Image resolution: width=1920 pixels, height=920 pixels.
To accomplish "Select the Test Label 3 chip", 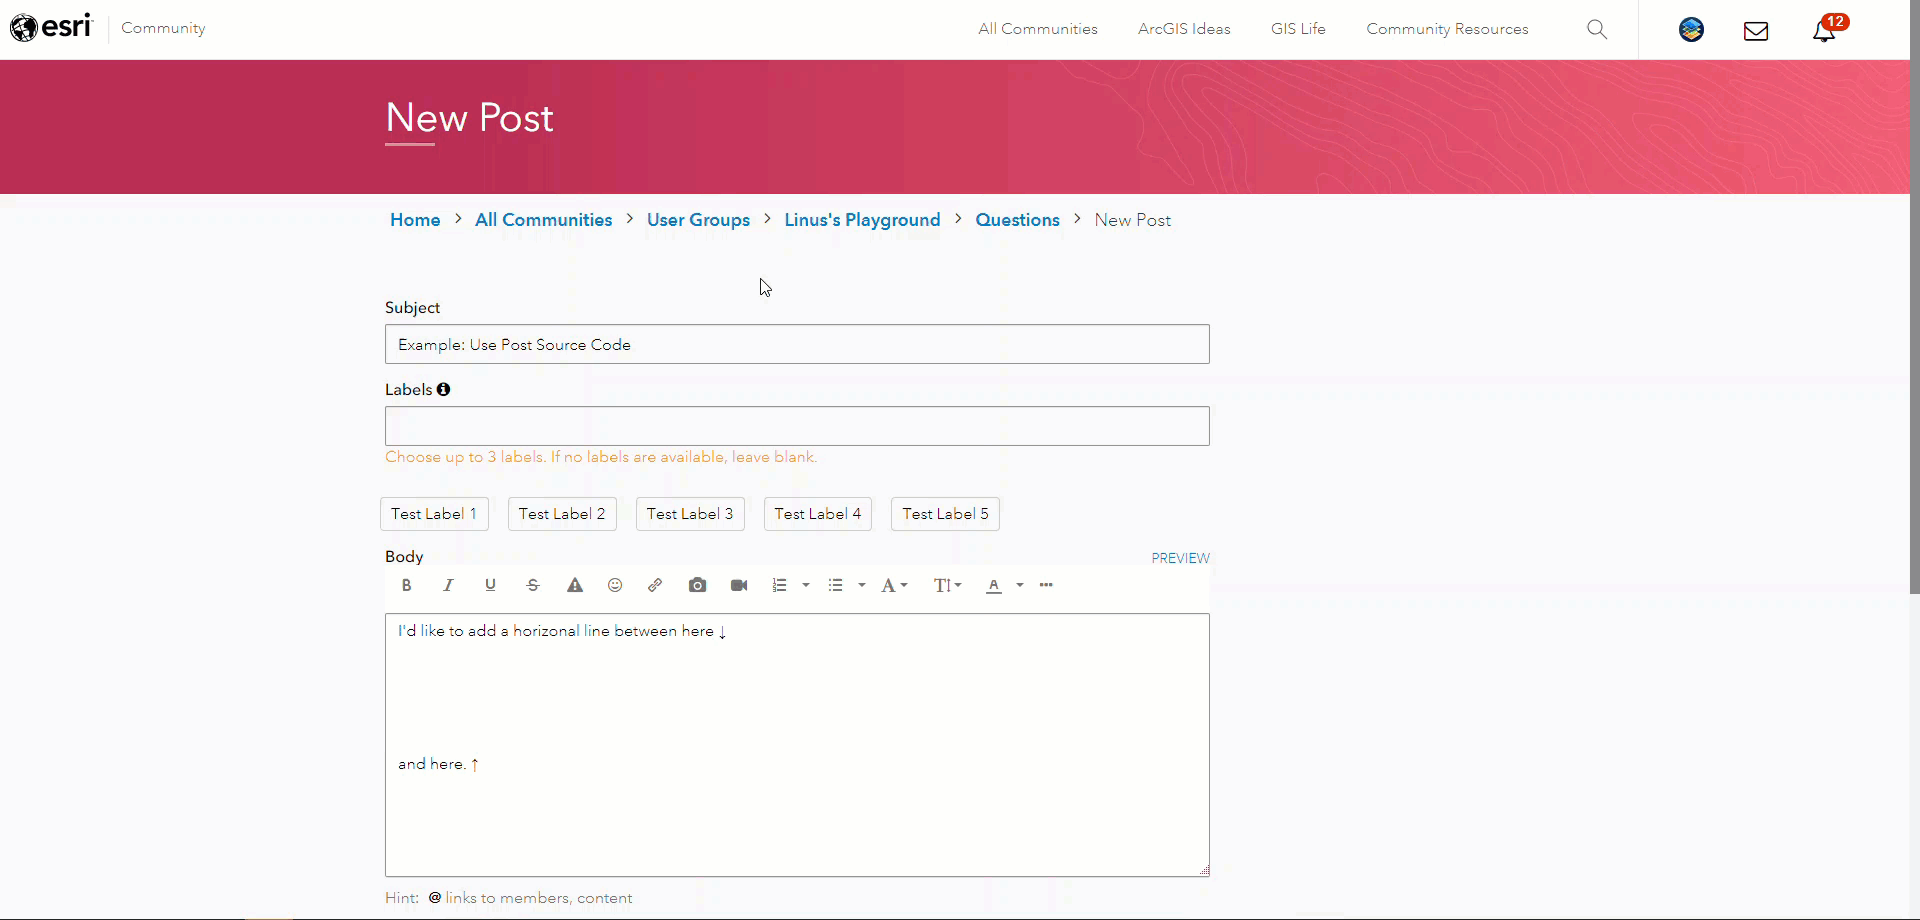I will coord(689,513).
